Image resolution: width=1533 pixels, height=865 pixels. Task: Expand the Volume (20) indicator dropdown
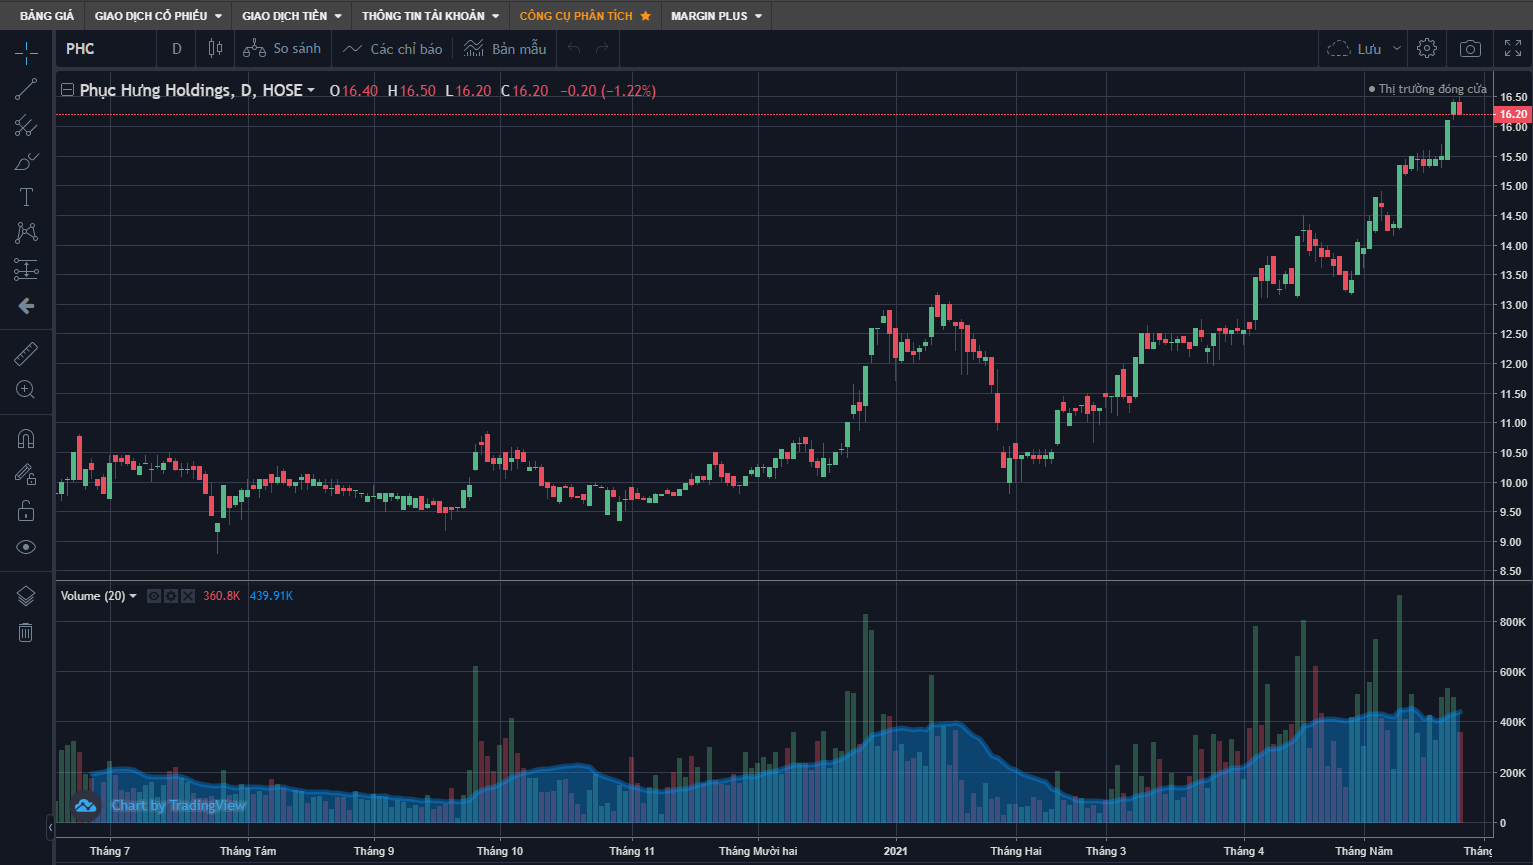(133, 596)
